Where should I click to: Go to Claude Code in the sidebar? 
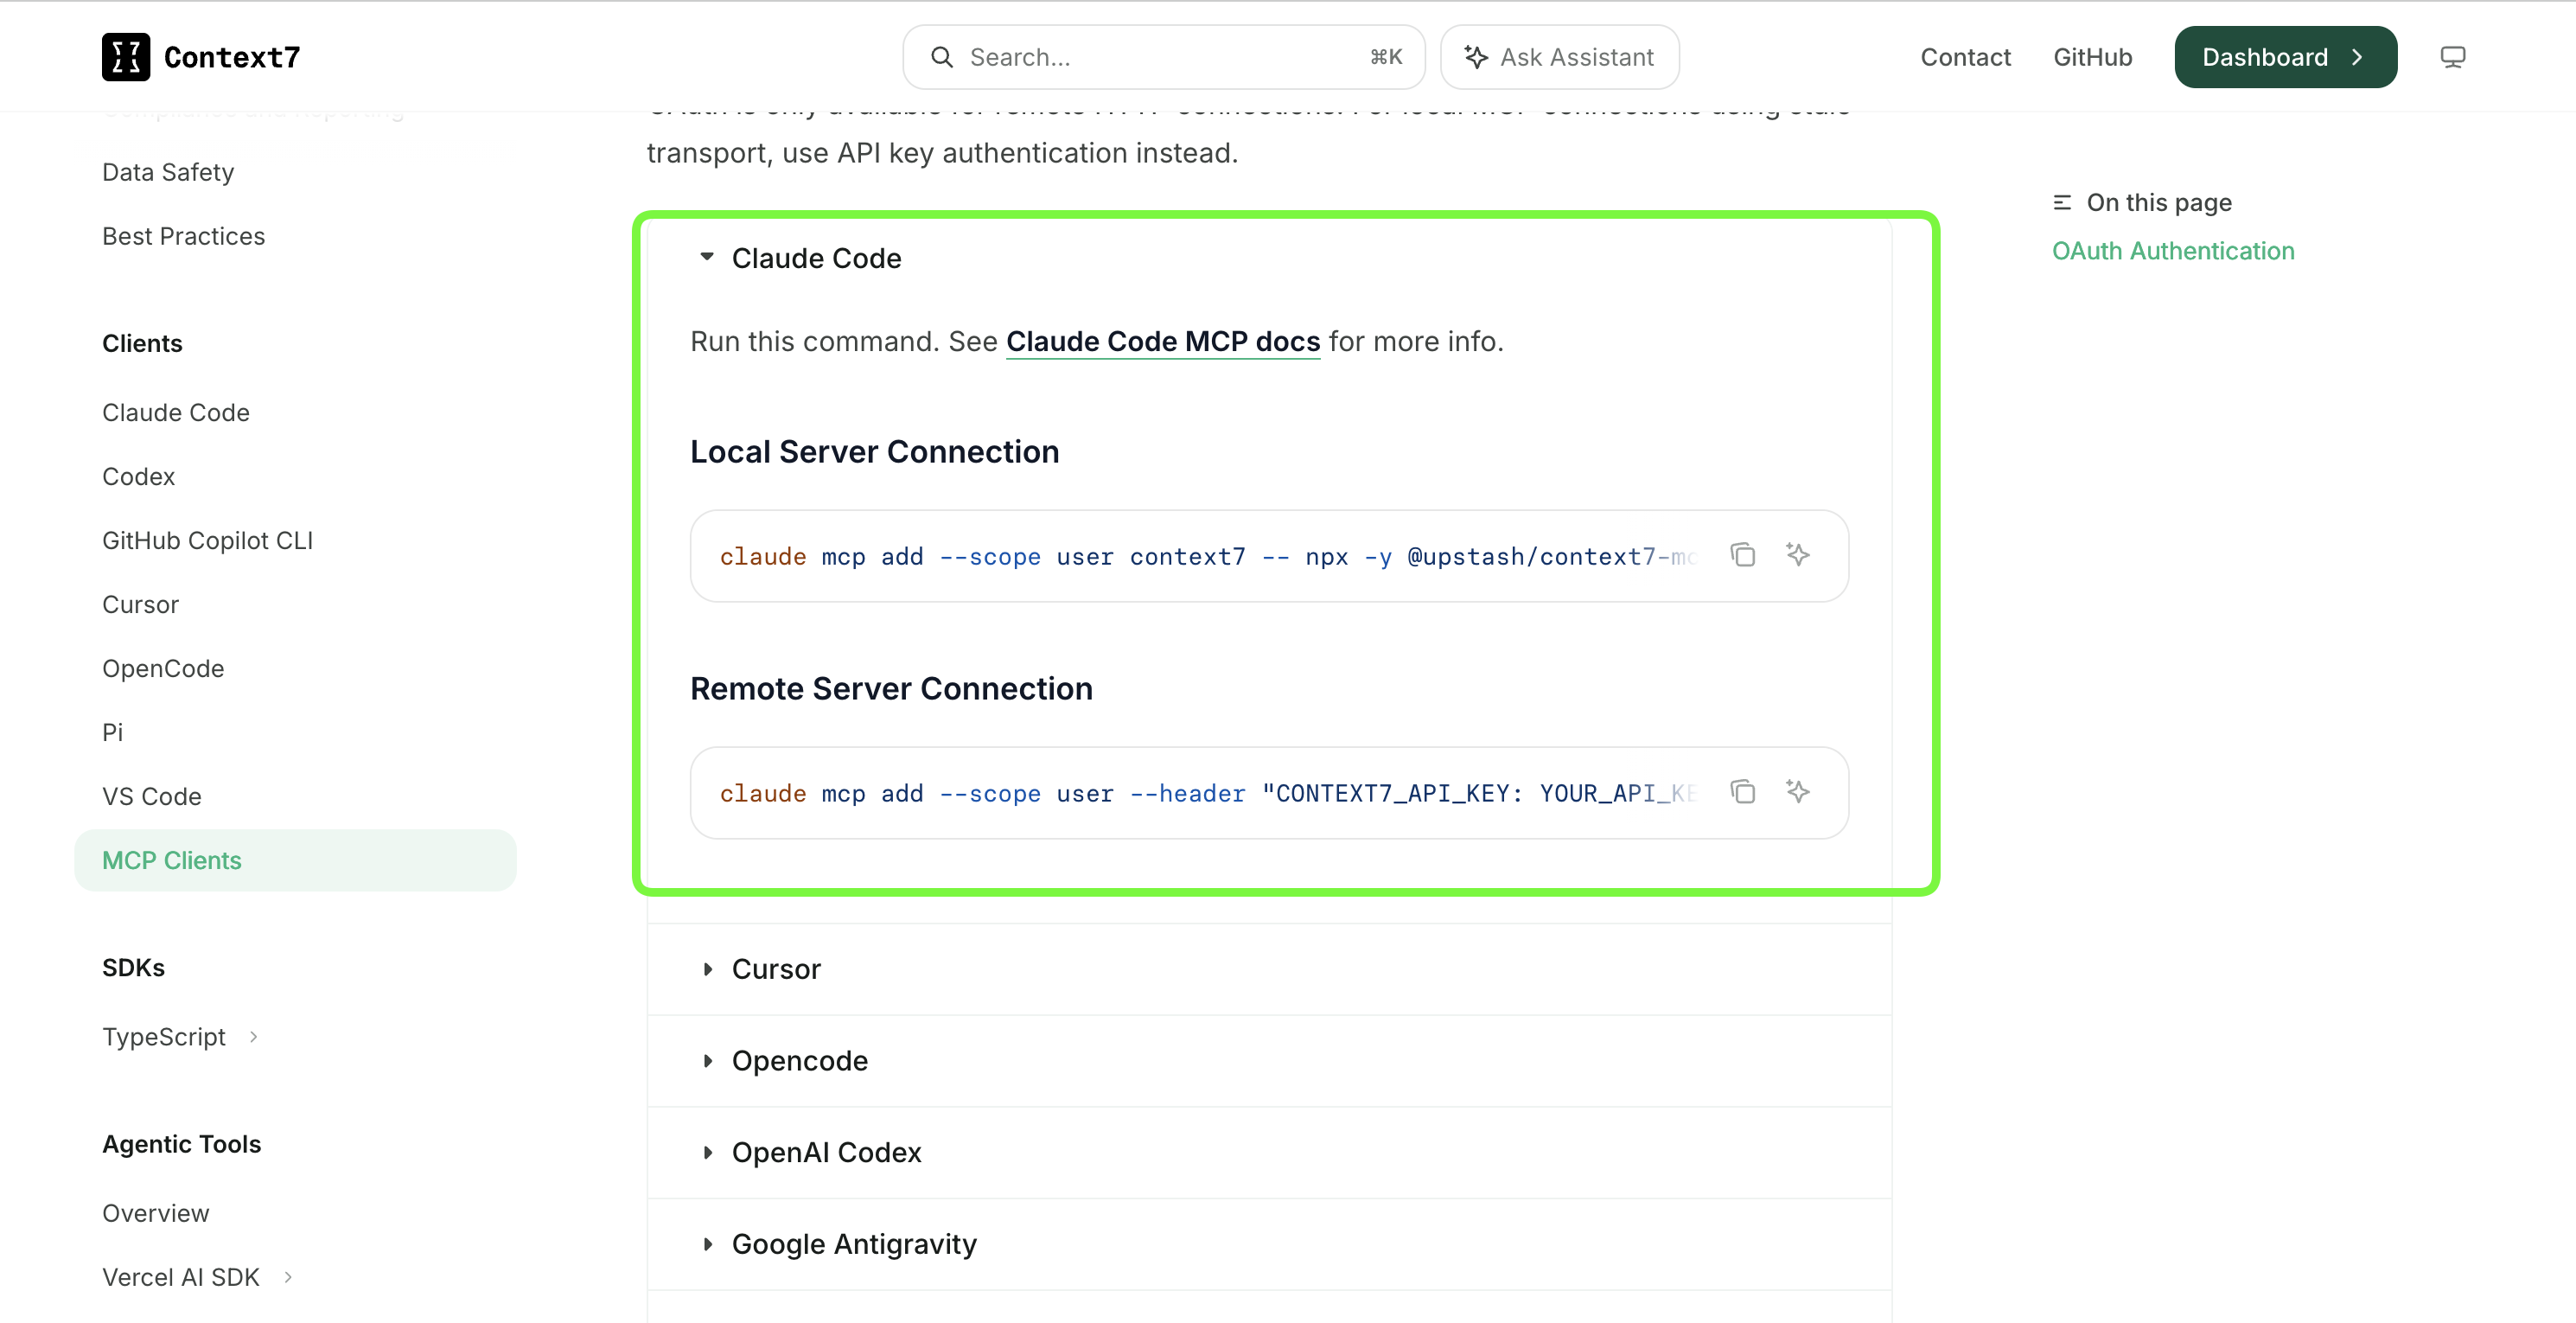click(176, 412)
